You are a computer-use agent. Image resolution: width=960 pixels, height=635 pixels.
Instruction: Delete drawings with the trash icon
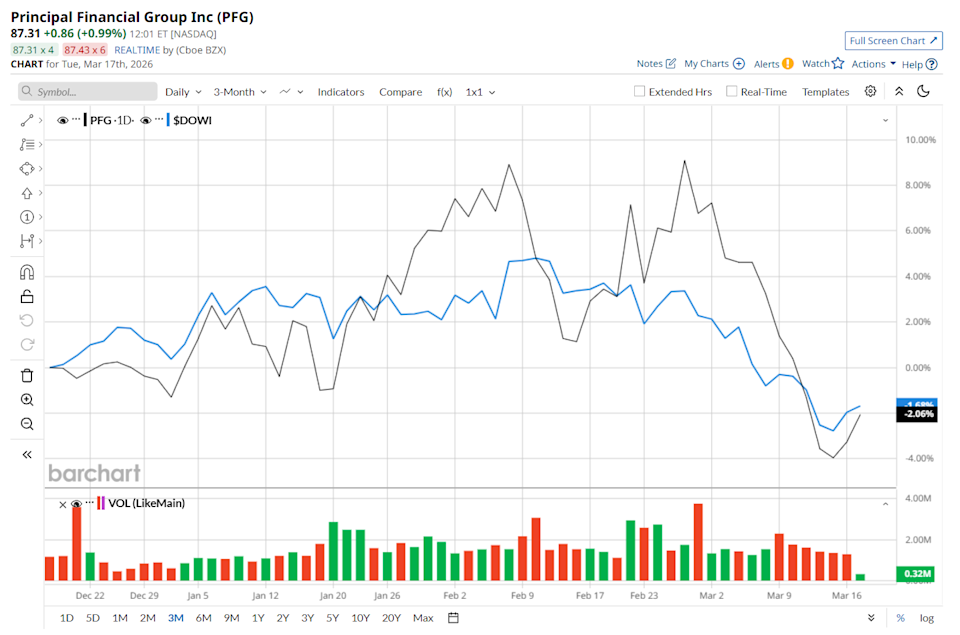coord(27,375)
